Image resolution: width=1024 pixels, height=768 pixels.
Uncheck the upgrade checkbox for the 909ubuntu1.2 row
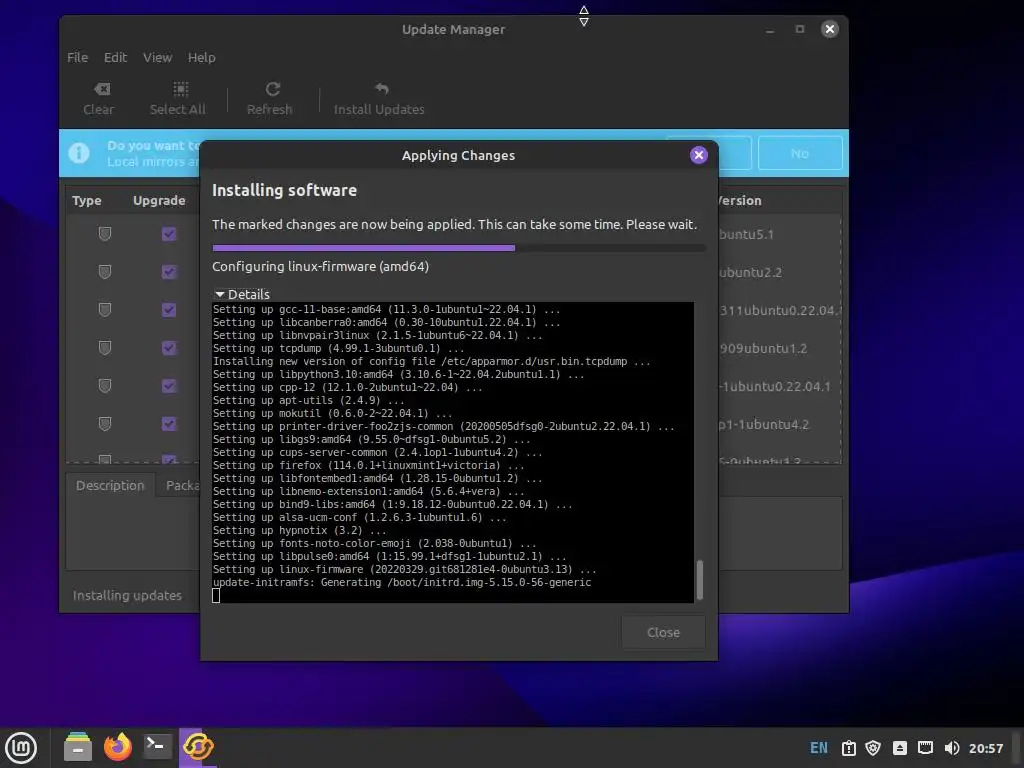[x=169, y=348]
